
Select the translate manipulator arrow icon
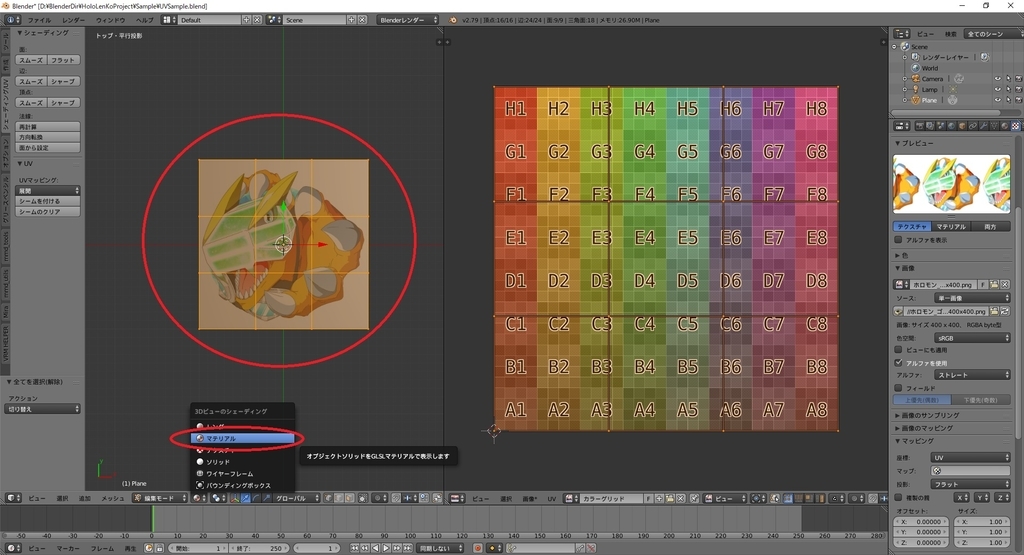pos(245,498)
